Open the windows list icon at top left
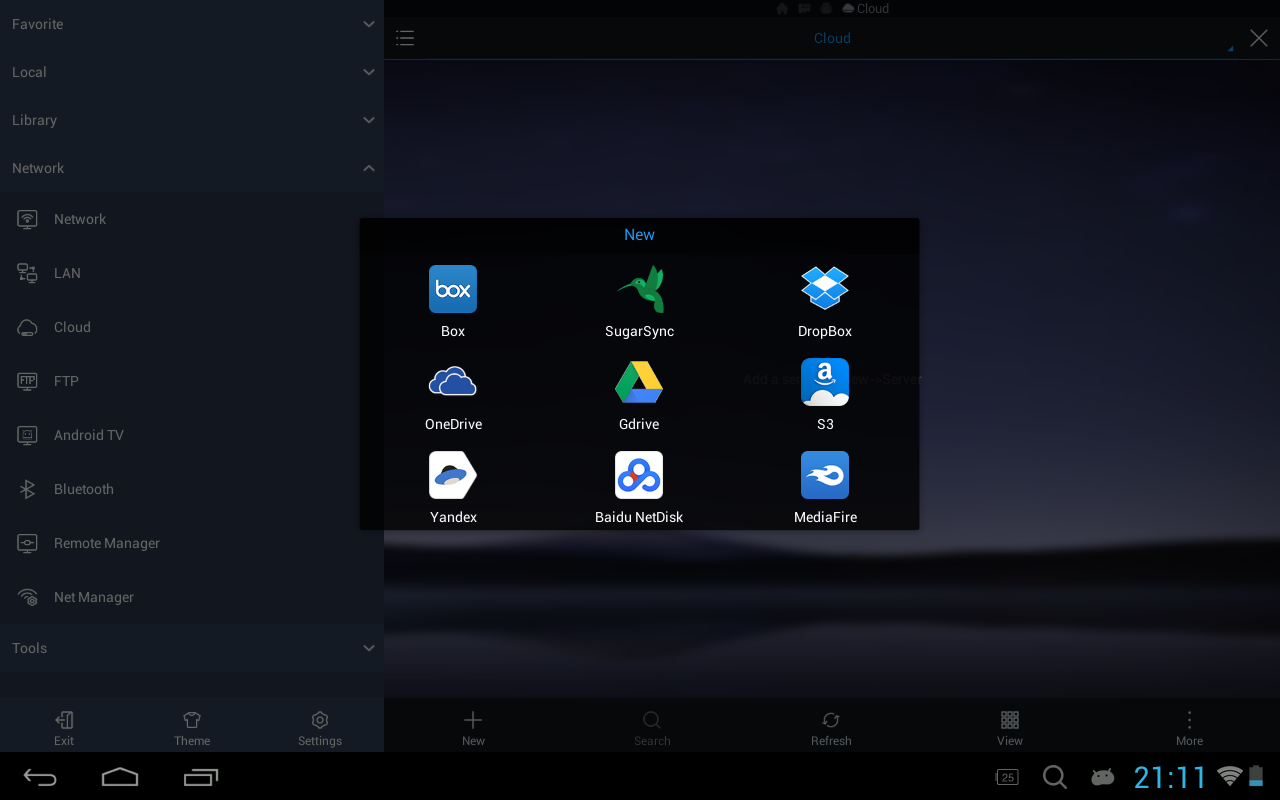This screenshot has width=1280, height=800. click(405, 38)
